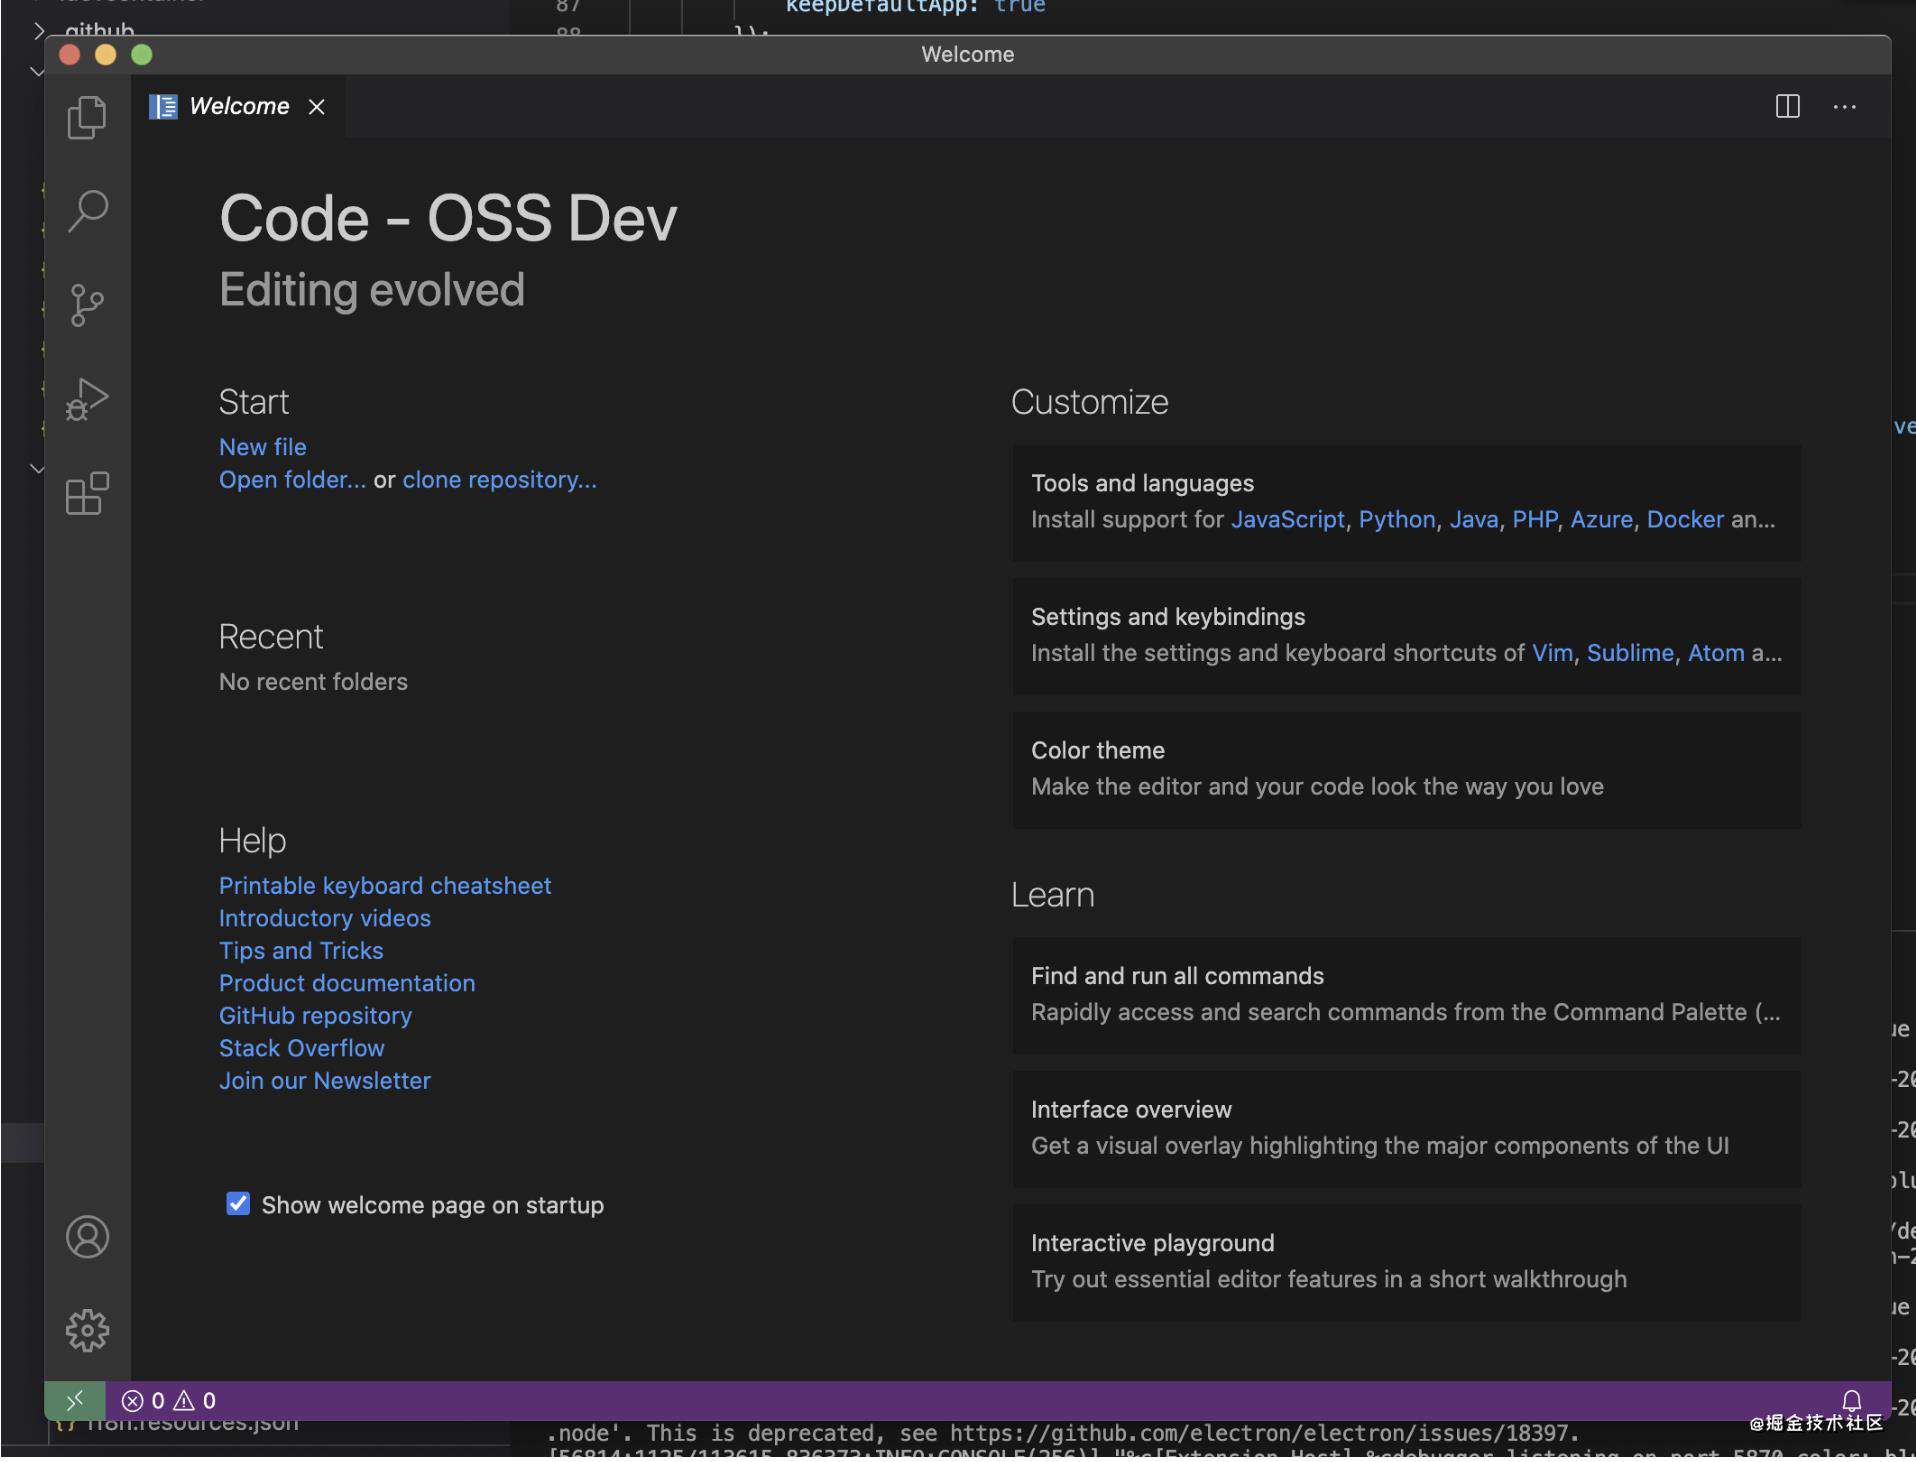Open notifications bell in status bar
The image size is (1916, 1462).
[1852, 1401]
